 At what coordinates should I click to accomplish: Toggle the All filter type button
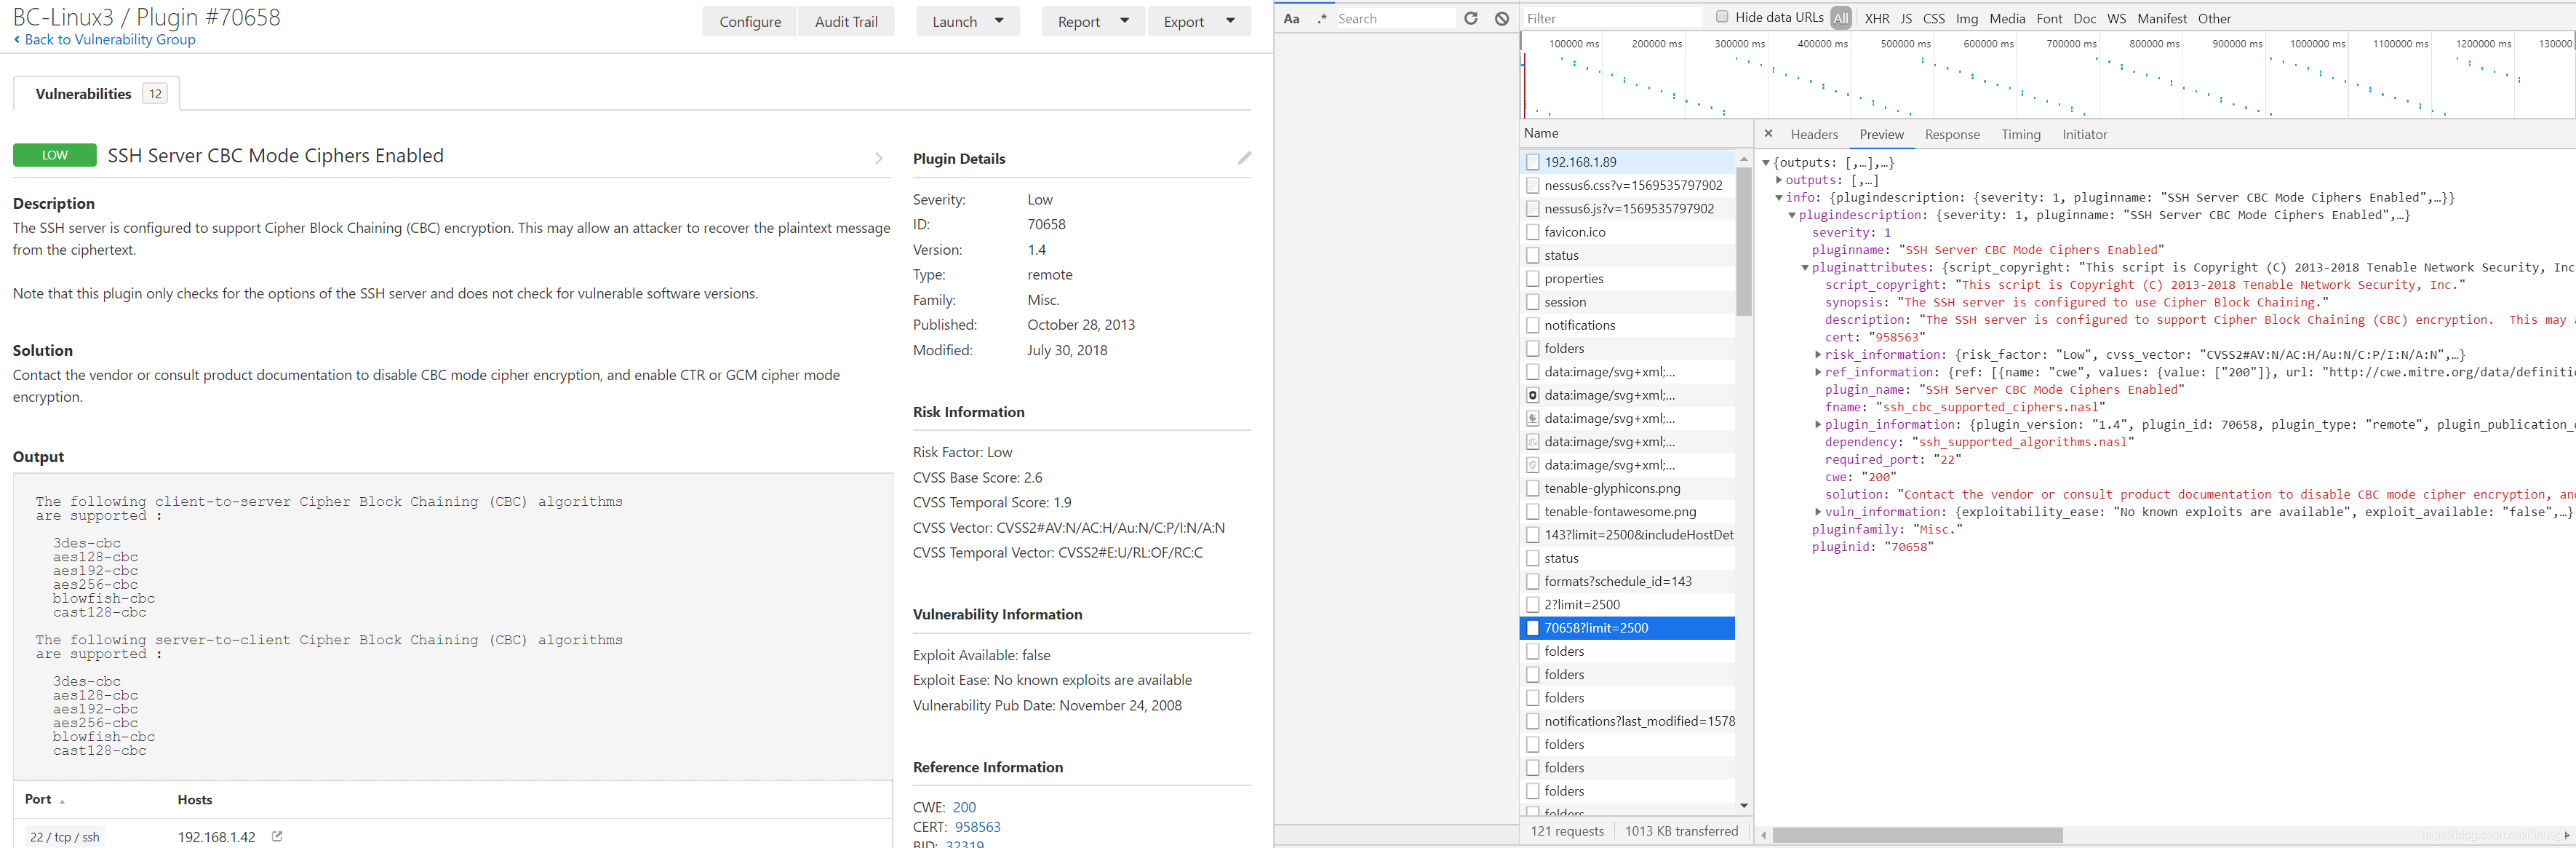(1841, 19)
